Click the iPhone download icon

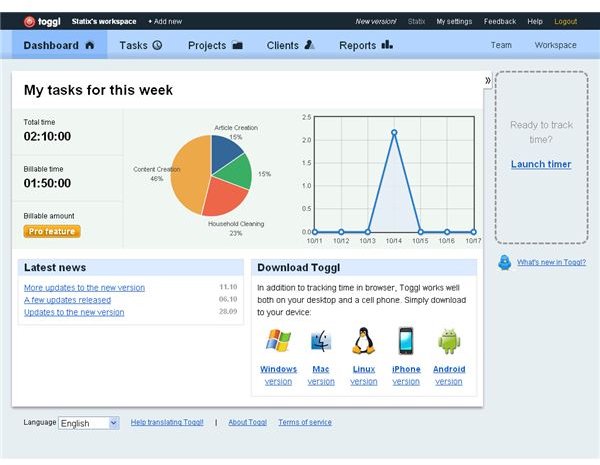(x=406, y=341)
